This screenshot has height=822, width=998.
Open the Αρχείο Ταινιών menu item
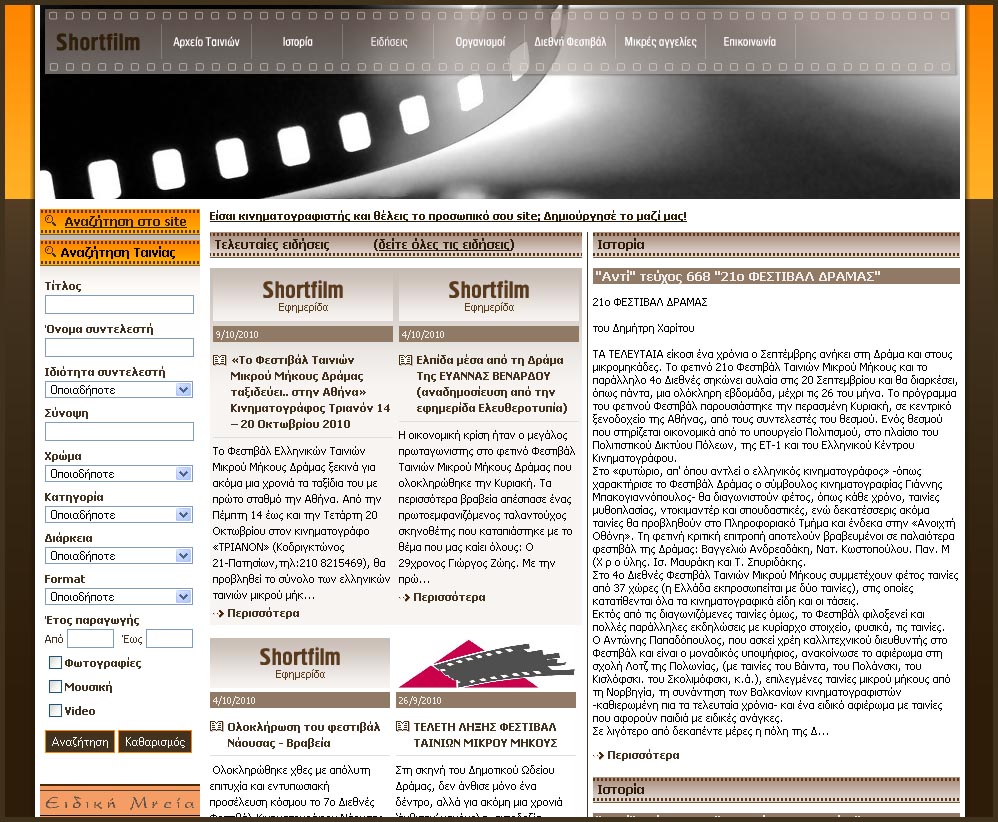[206, 42]
